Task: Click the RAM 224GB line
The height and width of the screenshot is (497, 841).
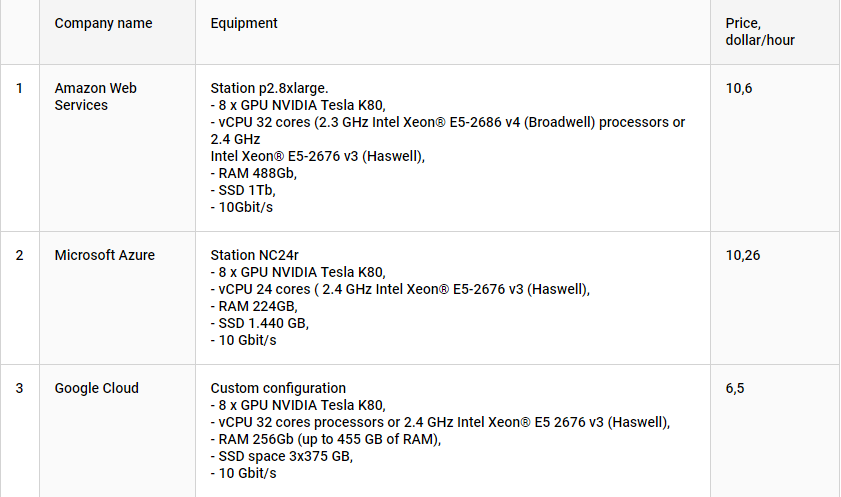Action: click(x=254, y=306)
